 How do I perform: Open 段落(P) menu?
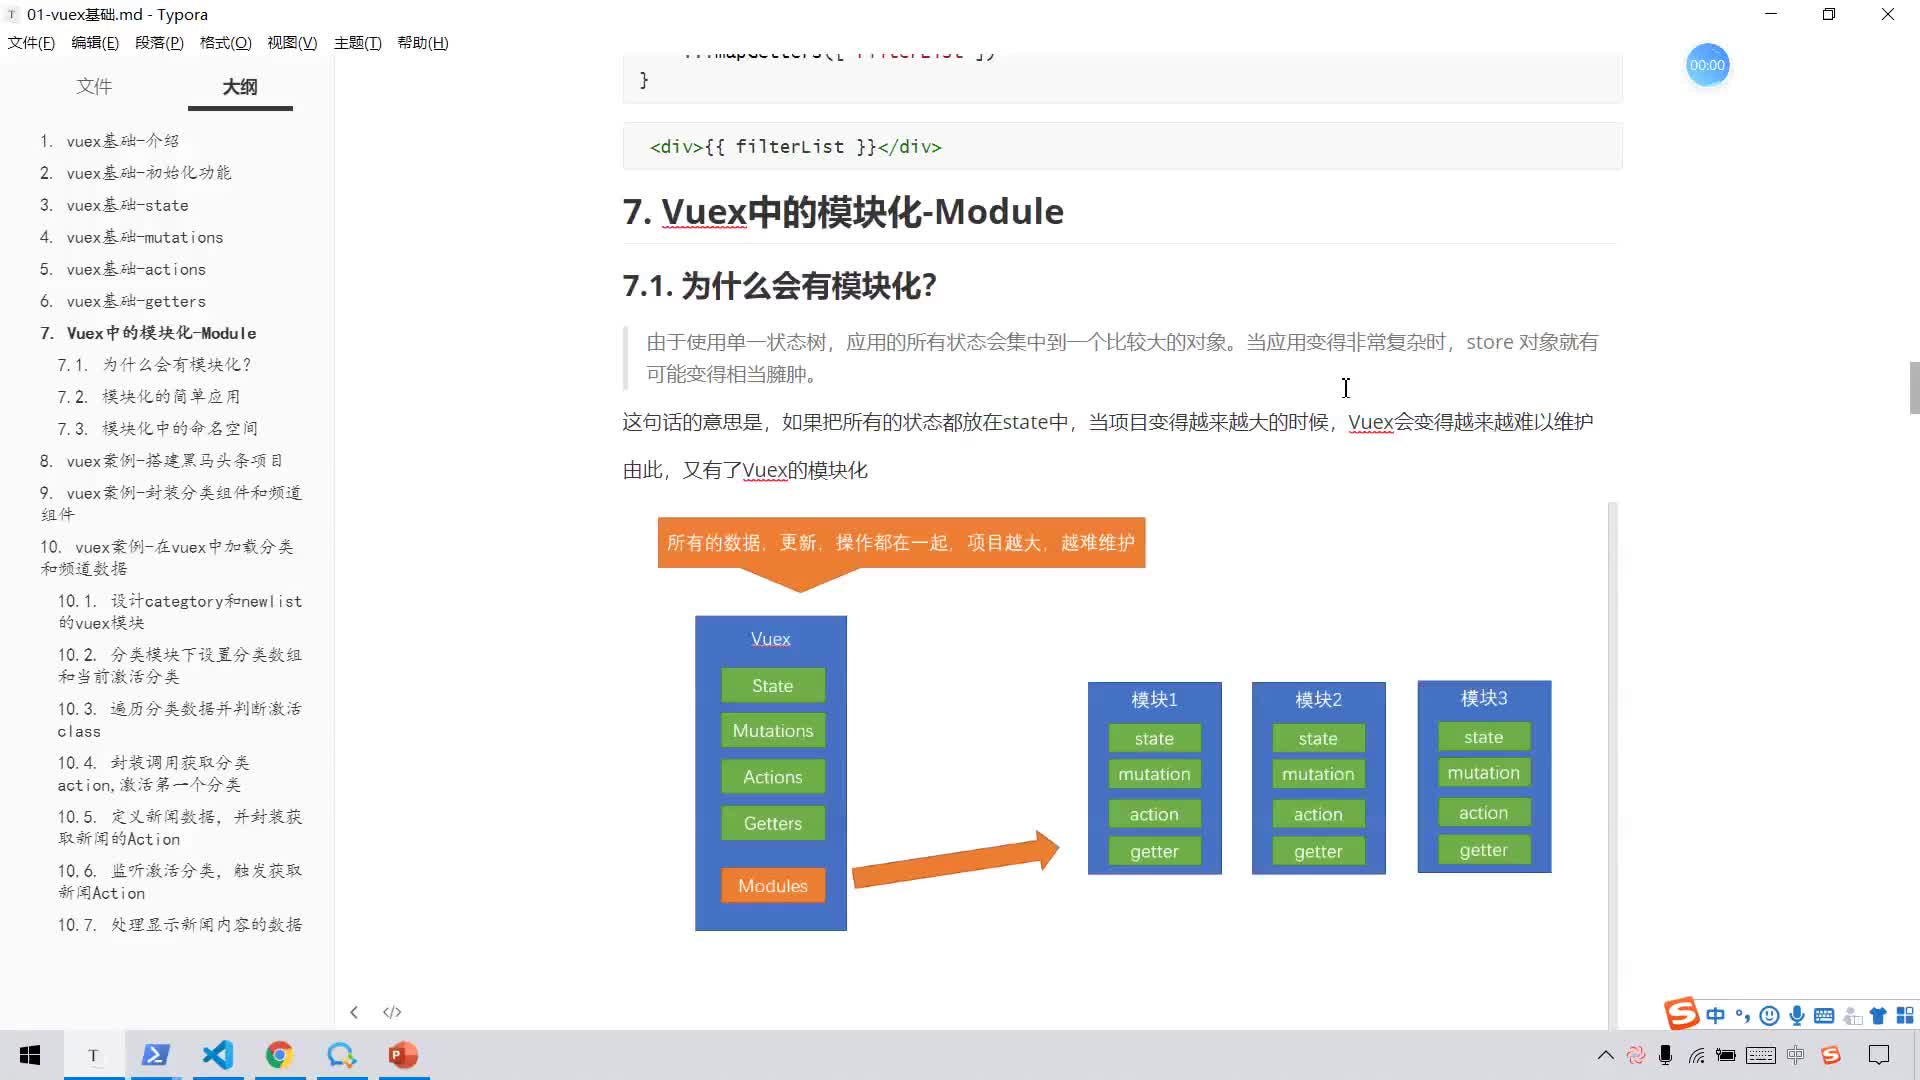(x=159, y=43)
